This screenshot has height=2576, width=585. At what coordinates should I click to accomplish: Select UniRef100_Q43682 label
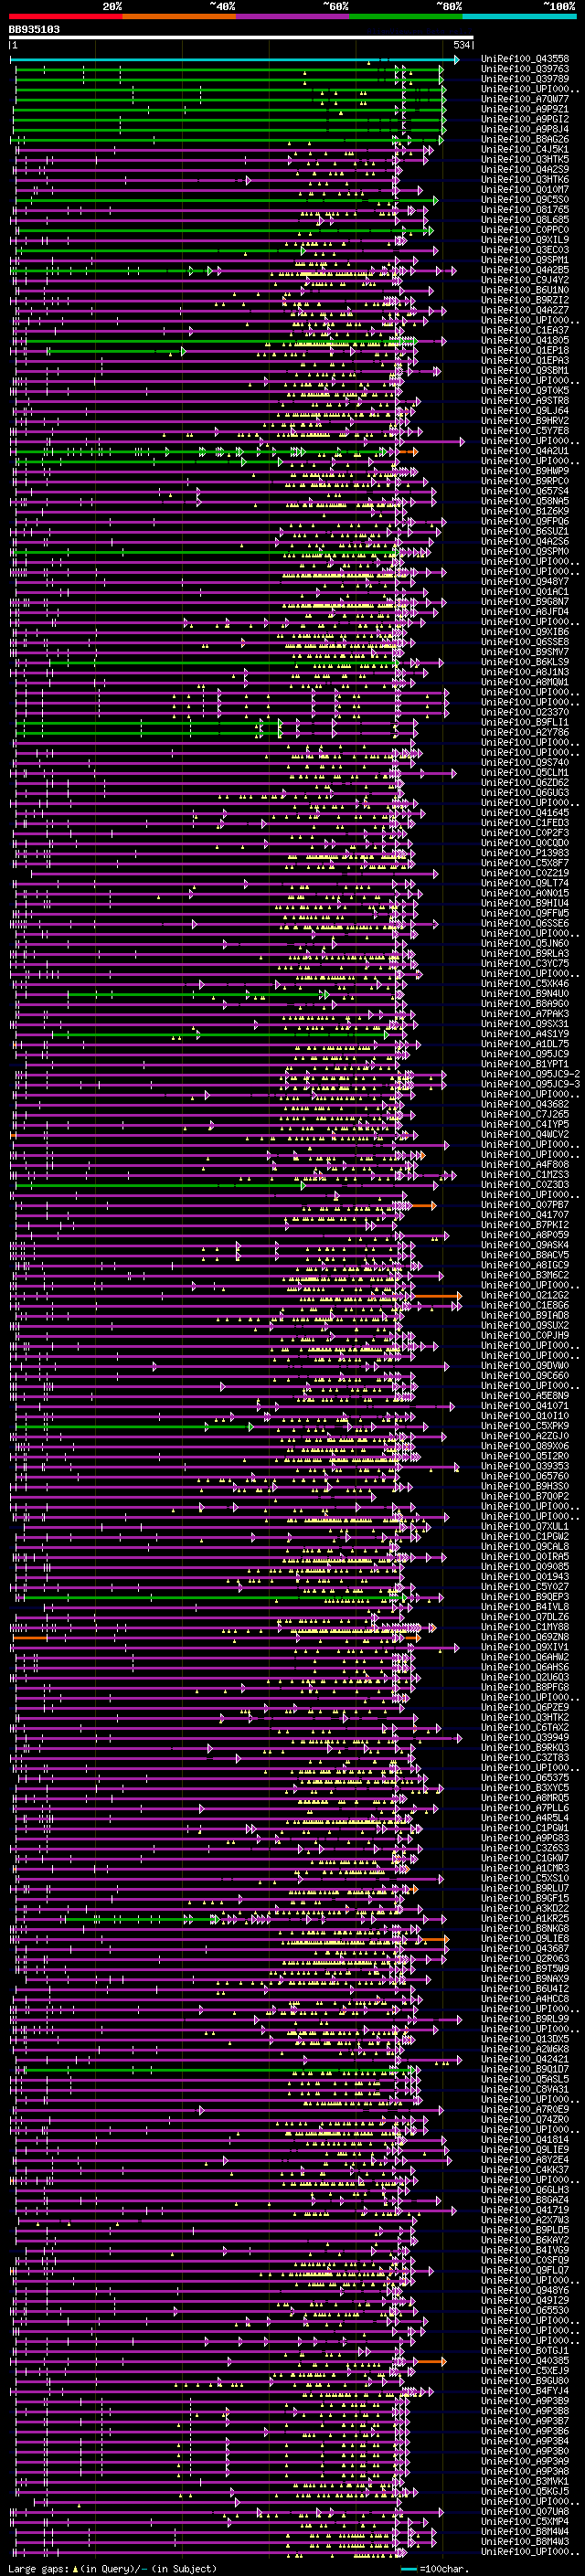coord(525,1104)
